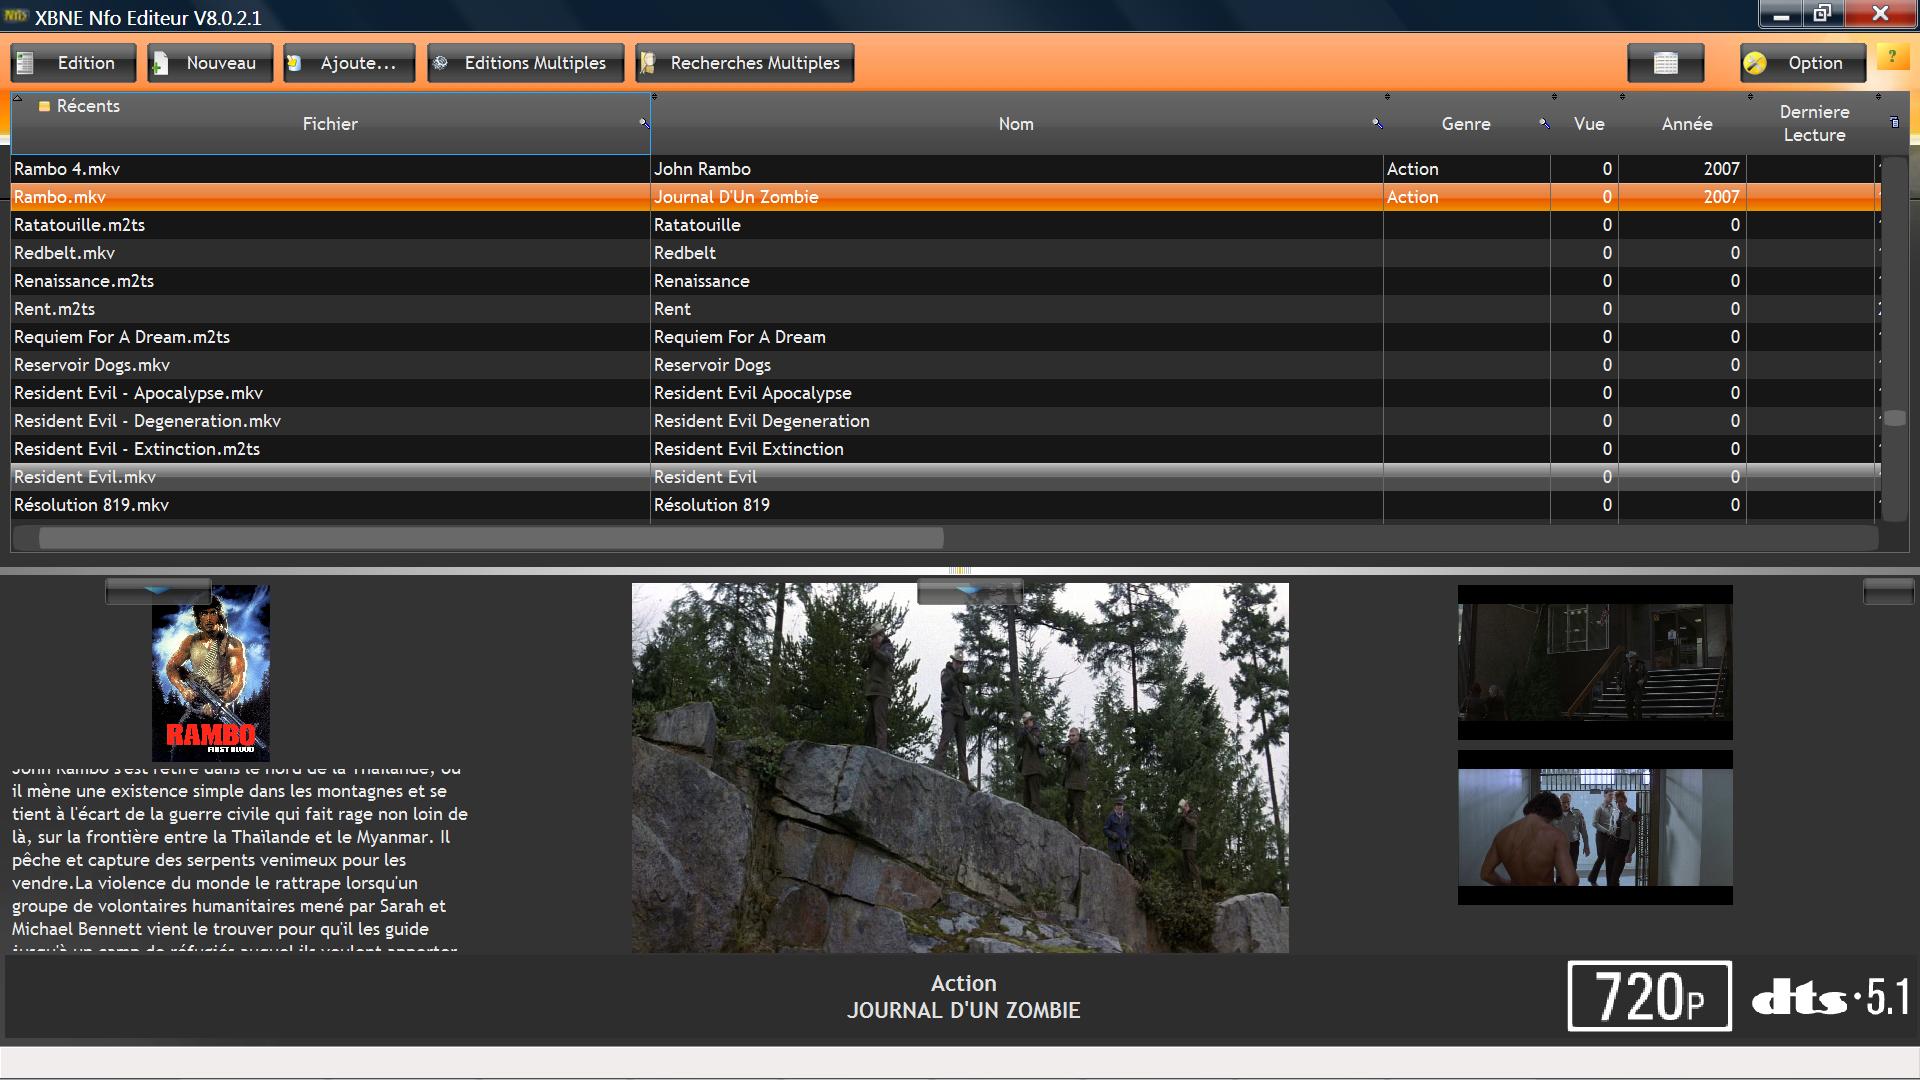Screen dimensions: 1920x1080
Task: Sort by the Genre column header
Action: pos(1466,124)
